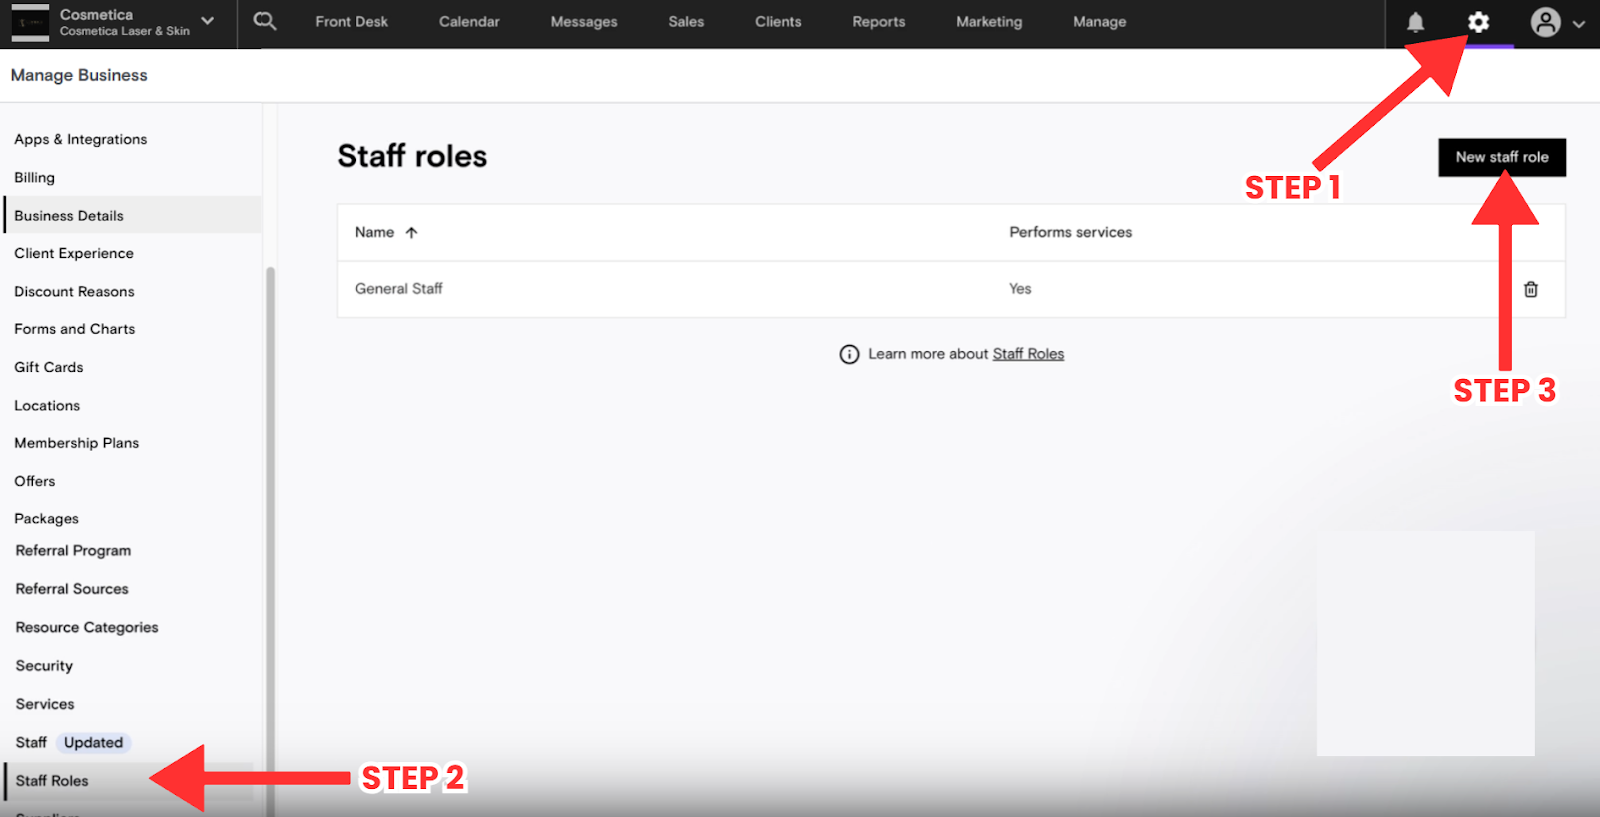The width and height of the screenshot is (1600, 817).
Task: Open Apps & Integrations settings
Action: (80, 139)
